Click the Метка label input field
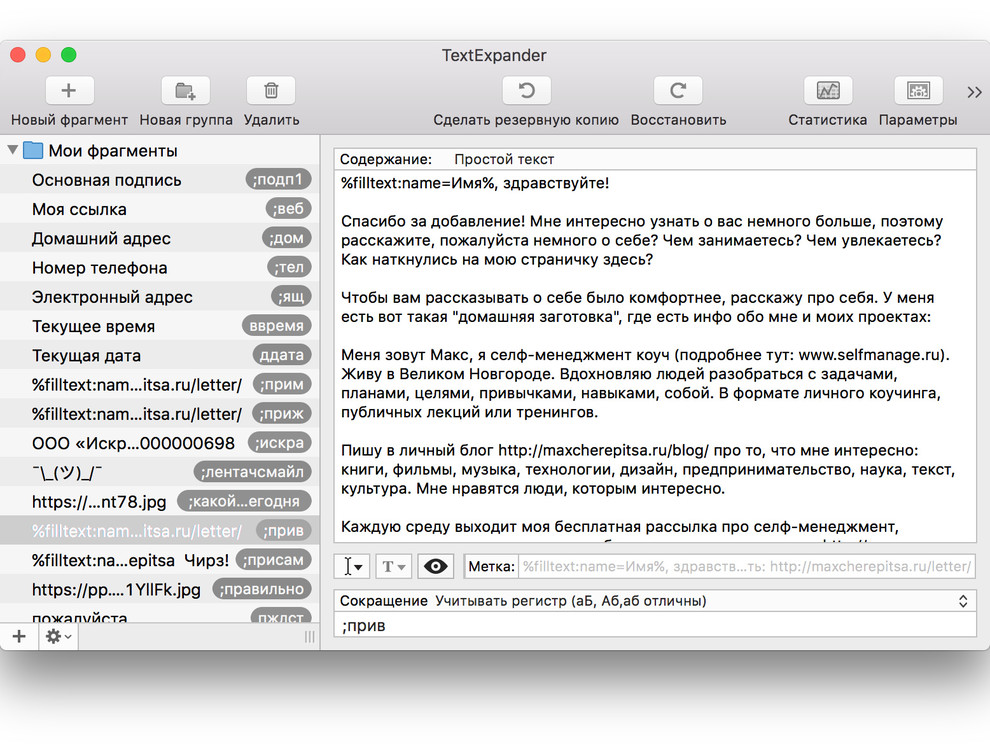Screen dimensions: 990x752 point(745,567)
